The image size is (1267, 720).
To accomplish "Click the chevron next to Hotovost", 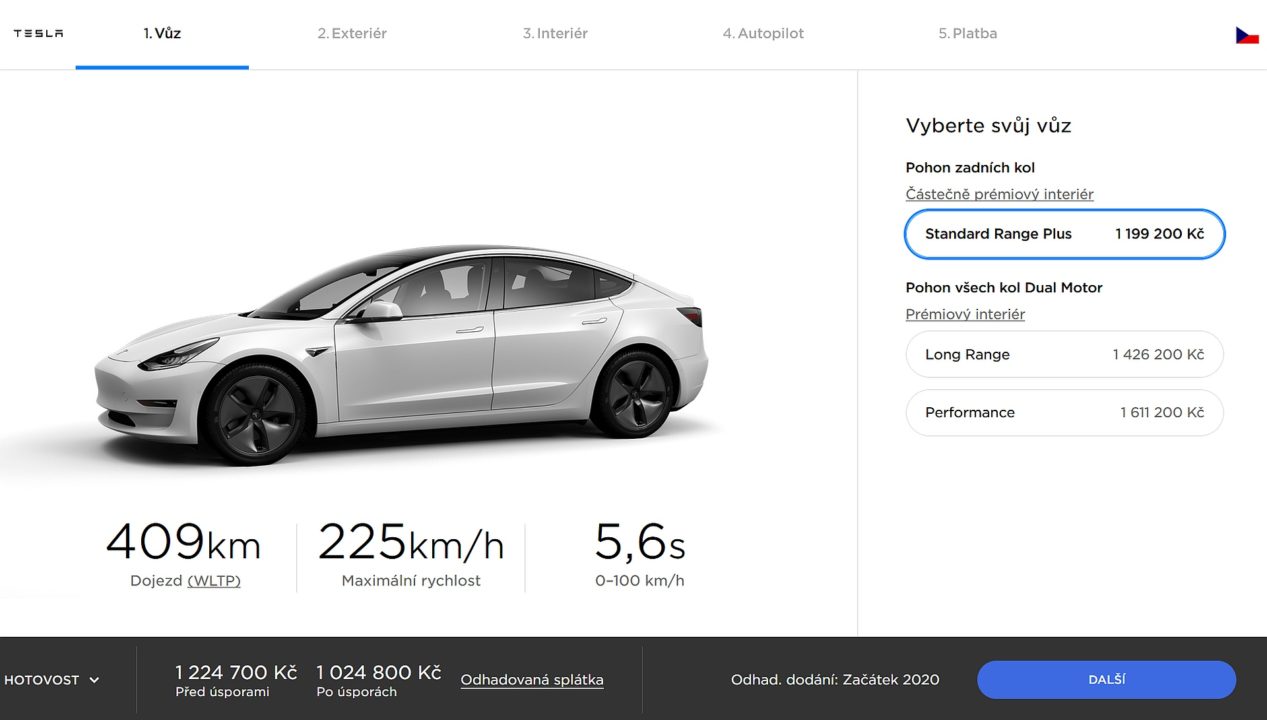I will (x=94, y=680).
